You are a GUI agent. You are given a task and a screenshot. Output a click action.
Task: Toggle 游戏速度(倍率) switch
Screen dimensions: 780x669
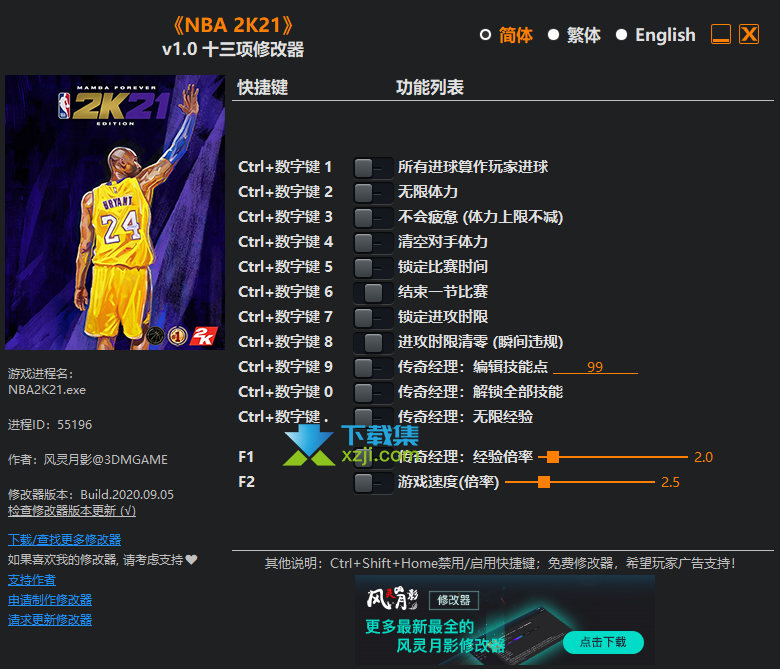[373, 482]
